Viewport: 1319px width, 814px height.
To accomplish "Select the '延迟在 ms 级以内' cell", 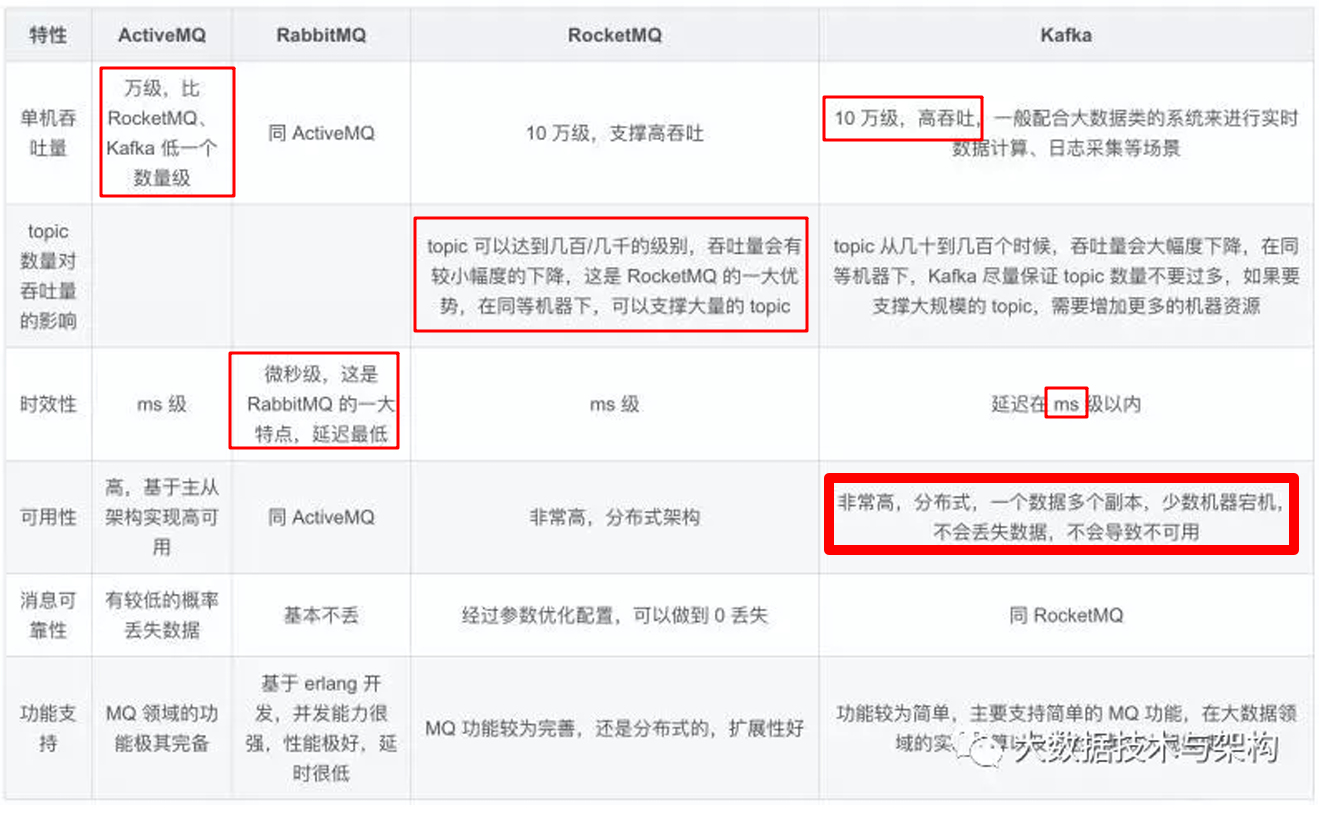I will point(1066,404).
